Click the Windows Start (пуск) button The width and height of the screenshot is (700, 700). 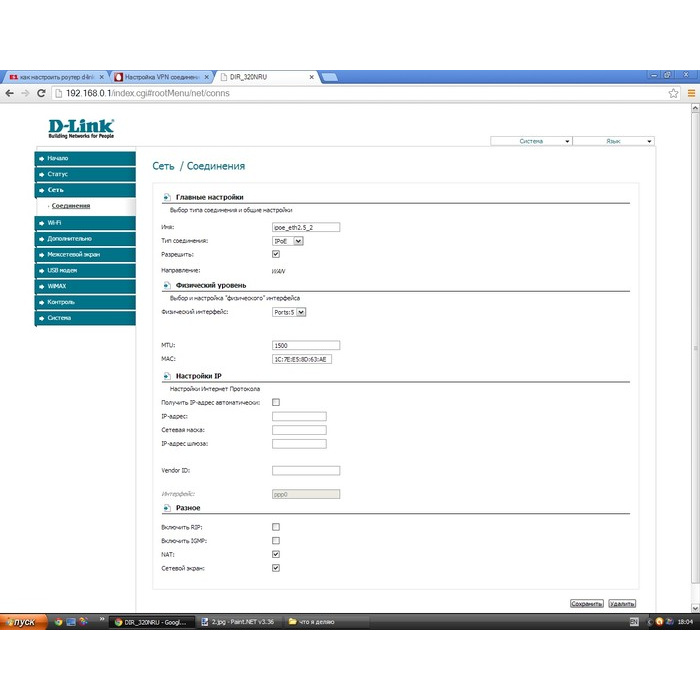click(x=21, y=622)
